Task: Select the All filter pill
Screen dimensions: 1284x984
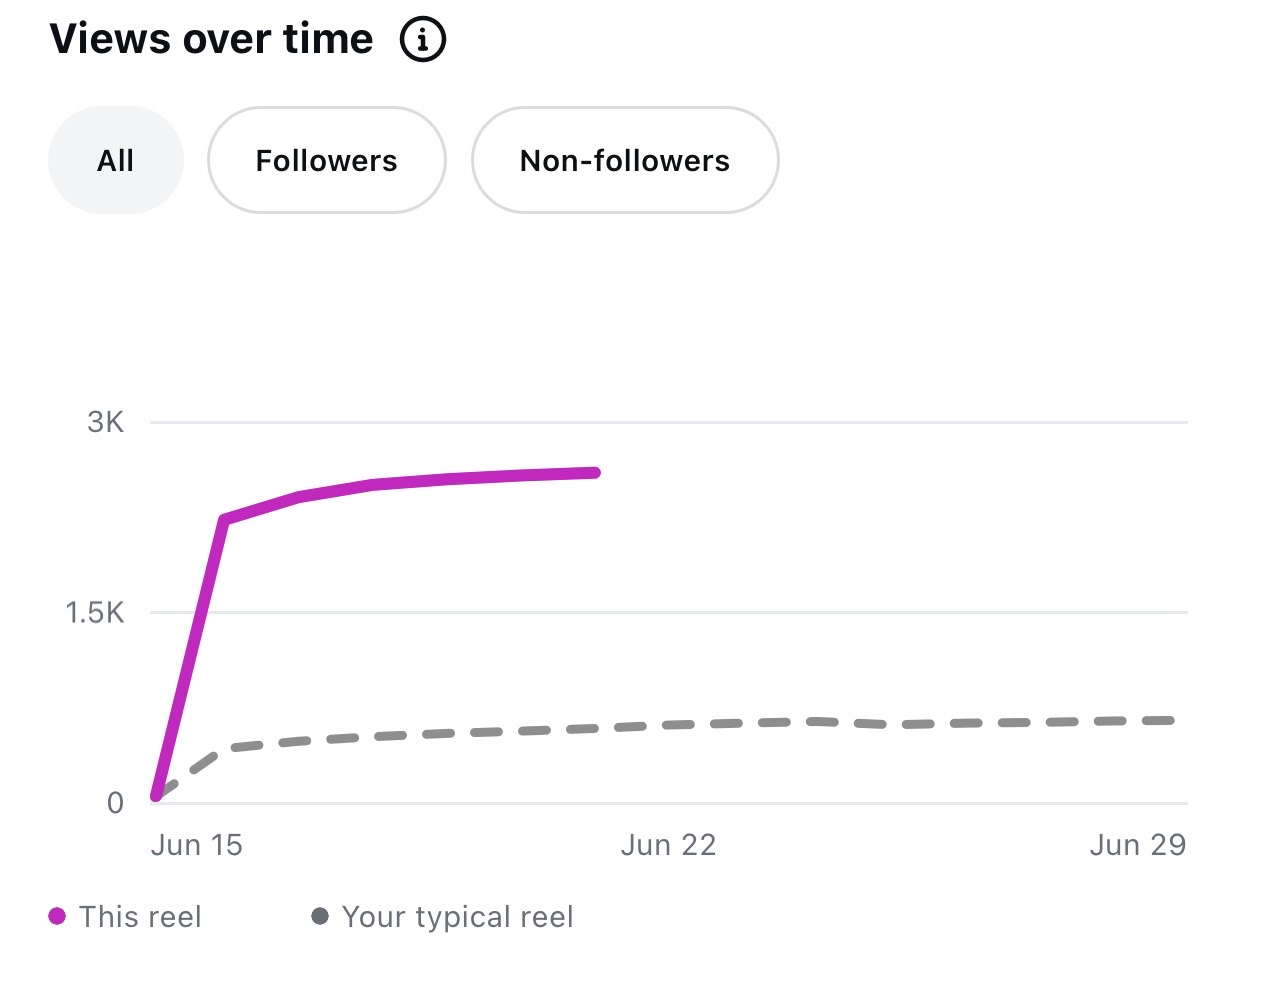Action: [116, 160]
